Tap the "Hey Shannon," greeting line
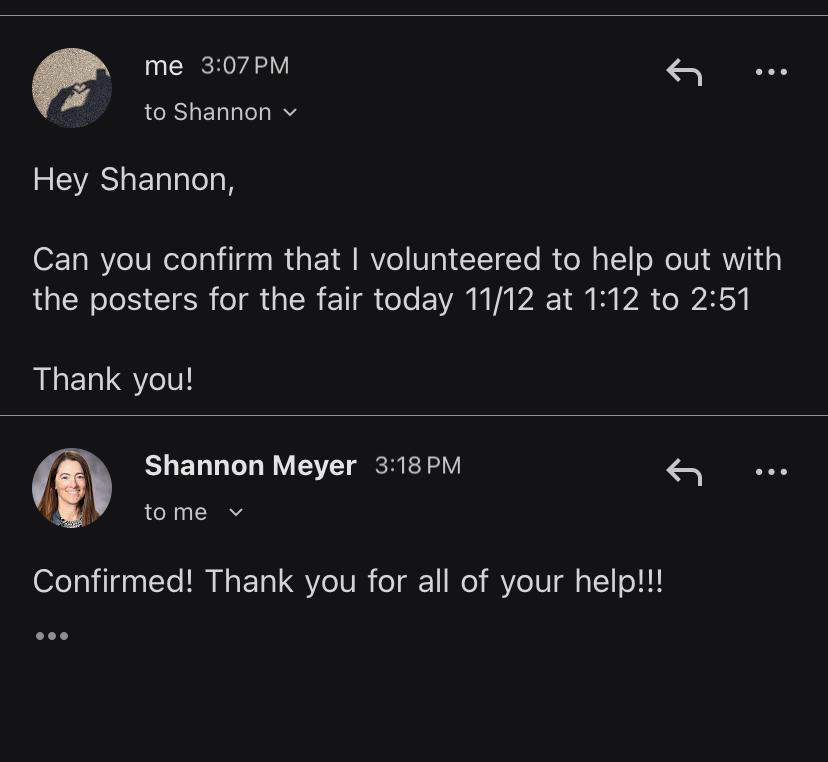The height and width of the screenshot is (762, 828). [x=133, y=180]
